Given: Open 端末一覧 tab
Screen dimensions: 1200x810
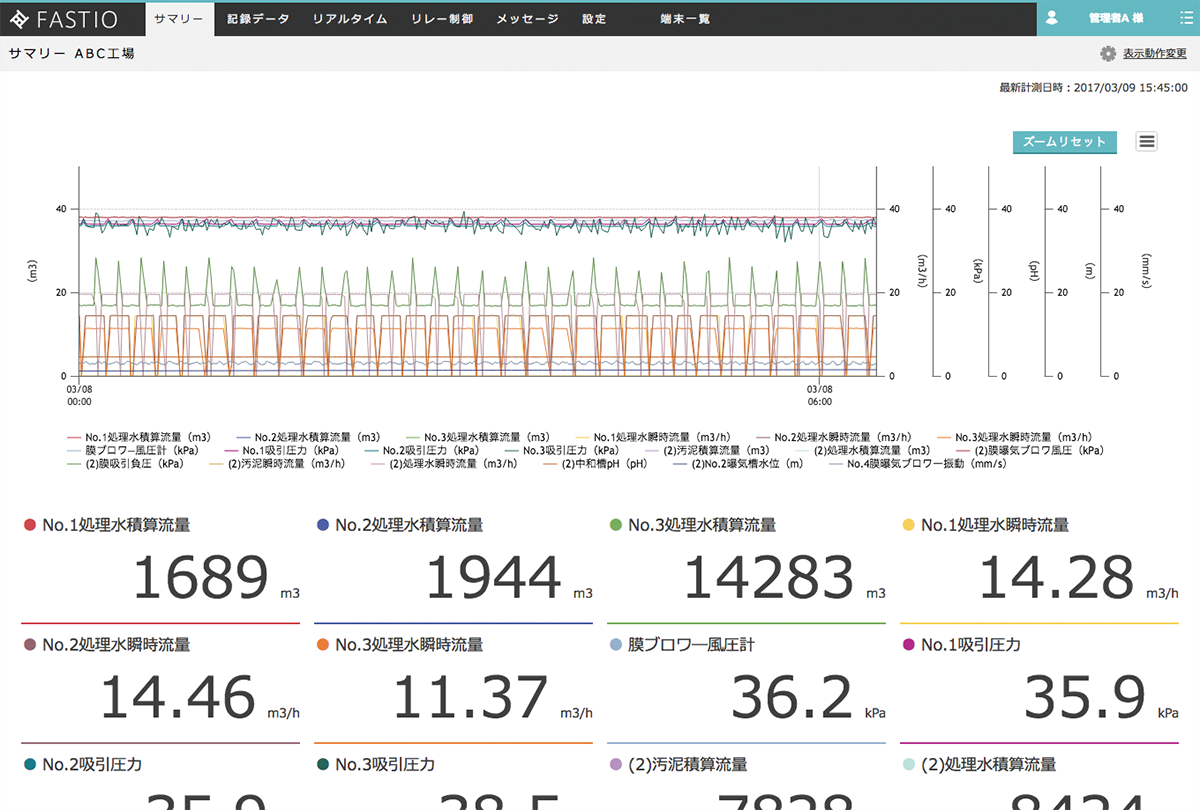Looking at the screenshot, I should point(685,19).
